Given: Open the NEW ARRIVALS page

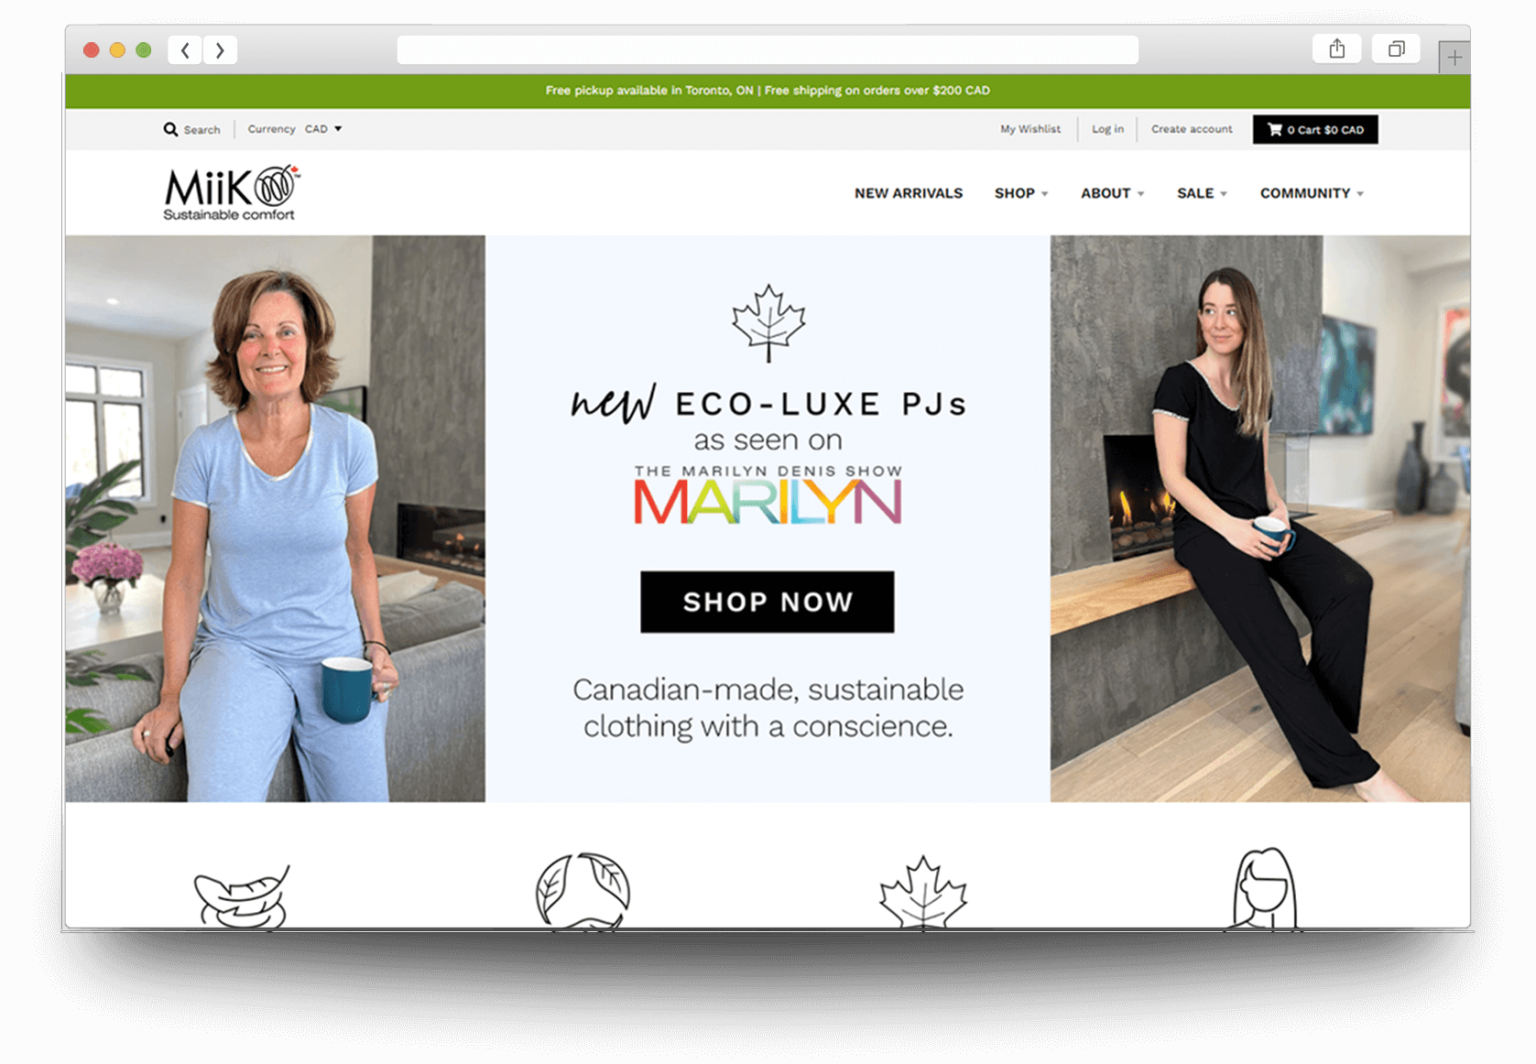Looking at the screenshot, I should (x=908, y=193).
